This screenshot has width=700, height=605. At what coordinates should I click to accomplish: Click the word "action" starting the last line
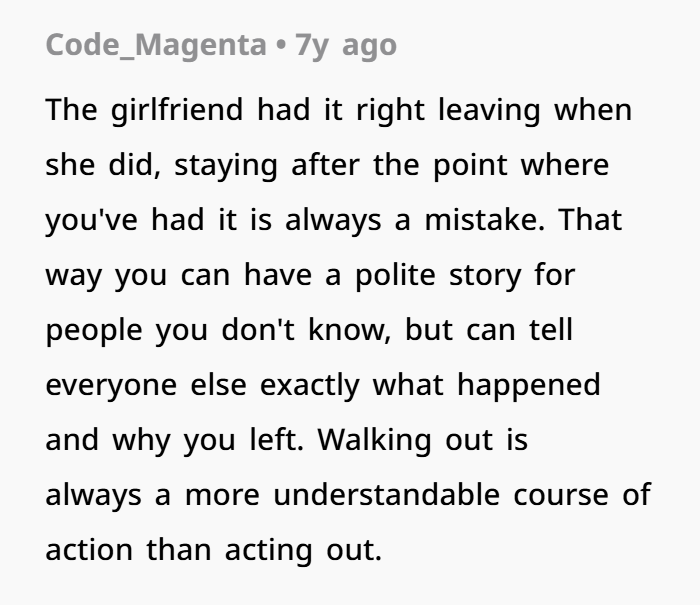88,550
